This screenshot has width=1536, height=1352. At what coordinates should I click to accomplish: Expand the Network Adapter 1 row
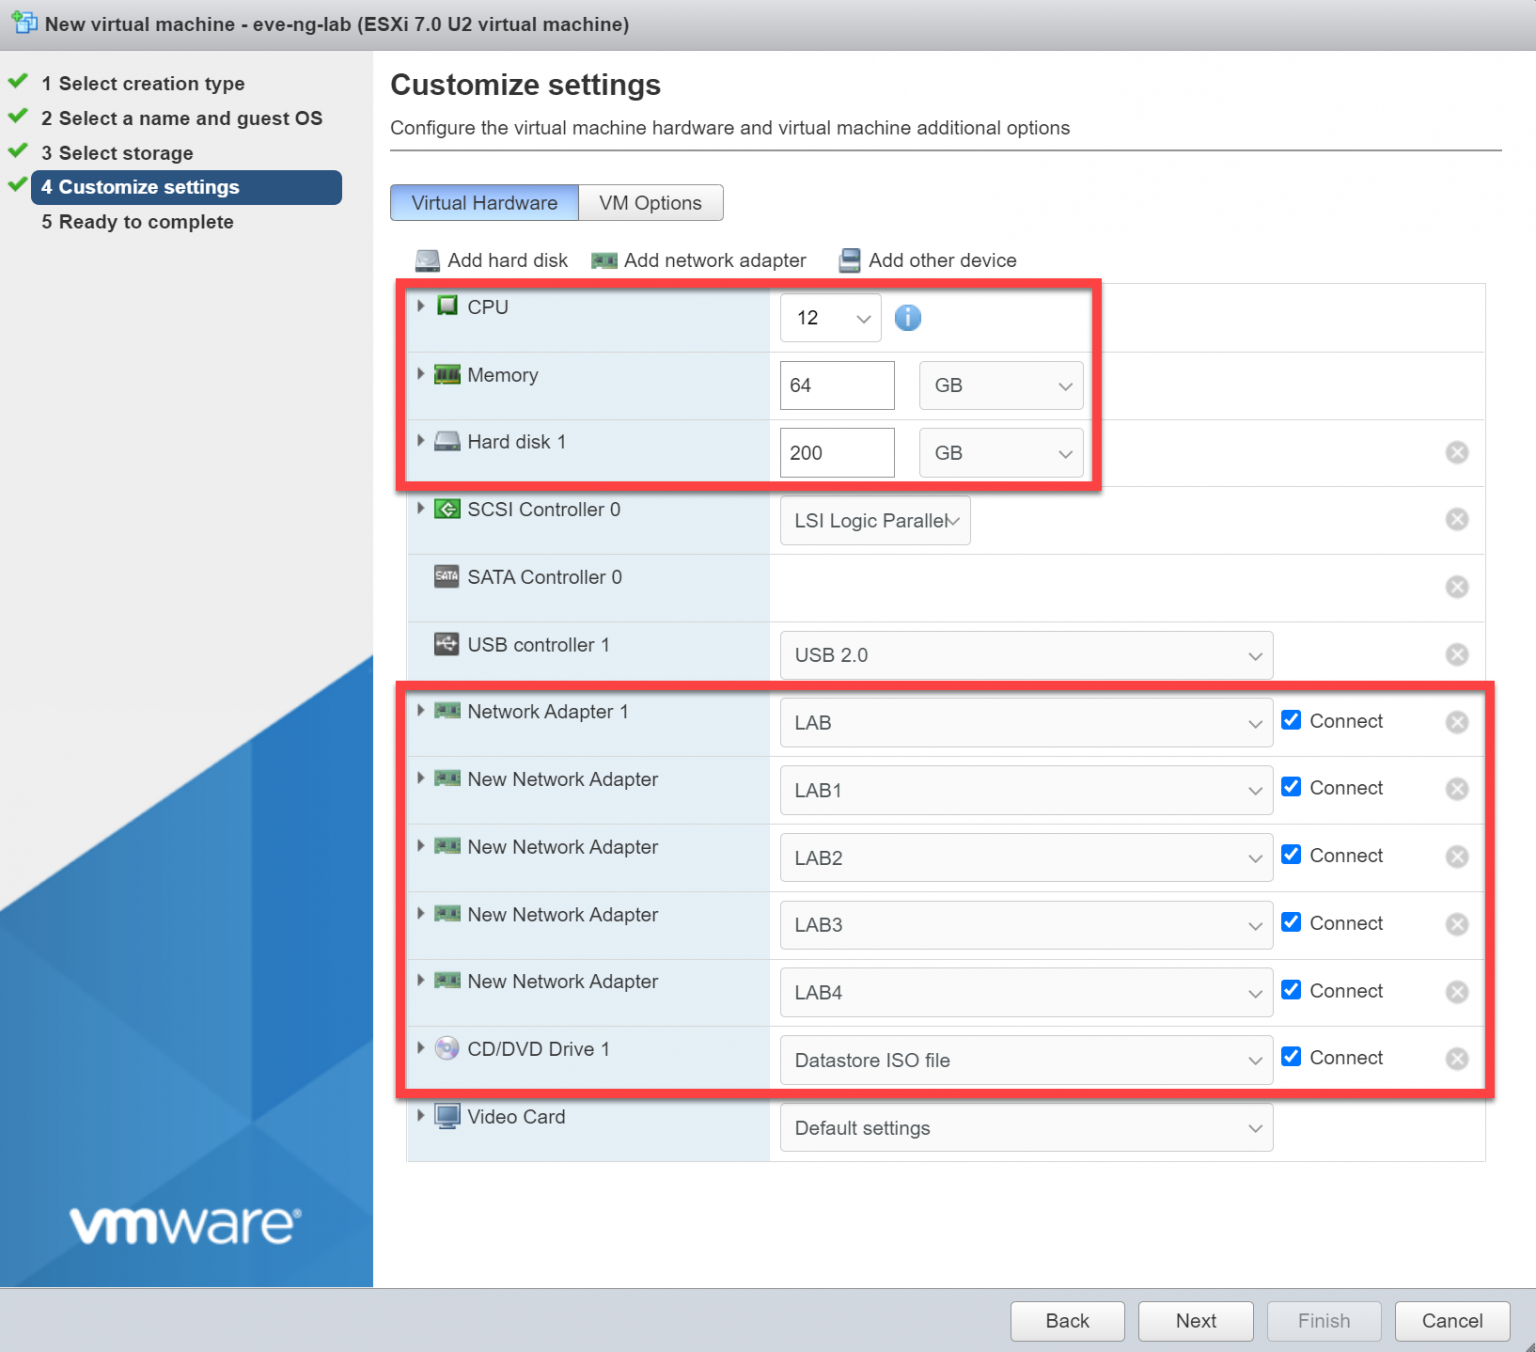pyautogui.click(x=421, y=711)
